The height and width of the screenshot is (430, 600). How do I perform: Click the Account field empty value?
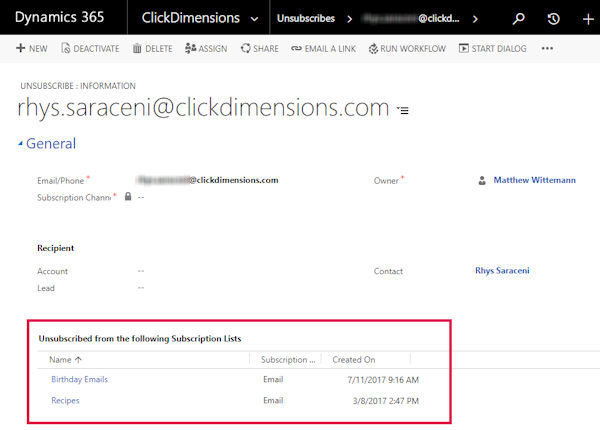click(141, 271)
